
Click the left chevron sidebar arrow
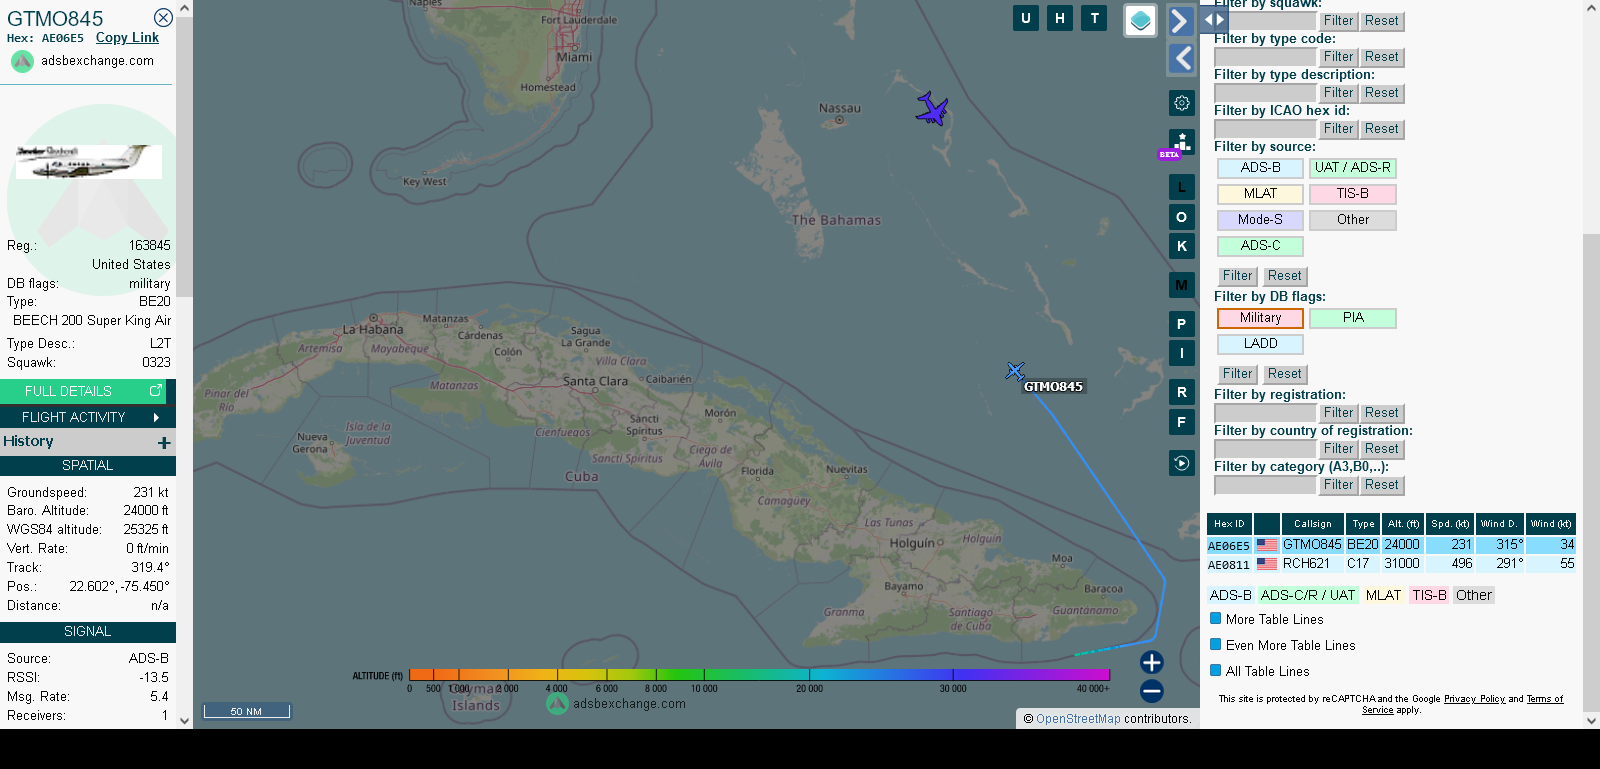[x=1181, y=59]
